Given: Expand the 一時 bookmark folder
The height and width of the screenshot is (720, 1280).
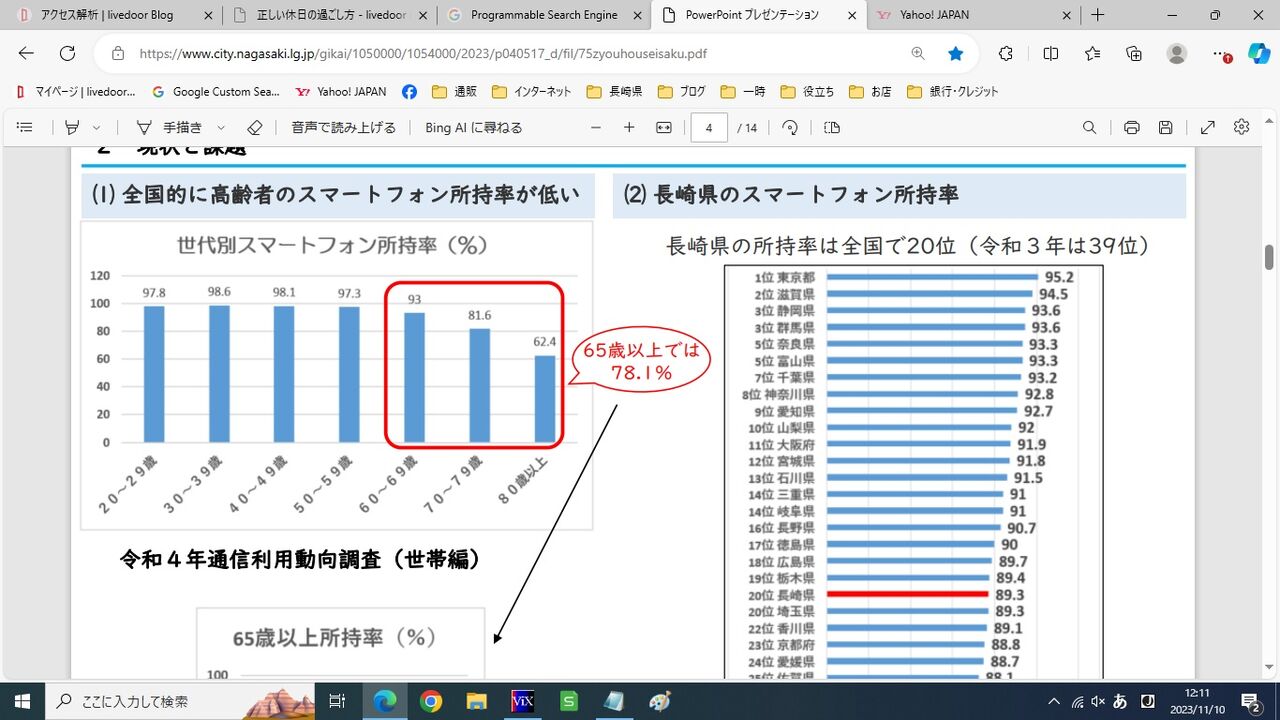Looking at the screenshot, I should pos(742,91).
